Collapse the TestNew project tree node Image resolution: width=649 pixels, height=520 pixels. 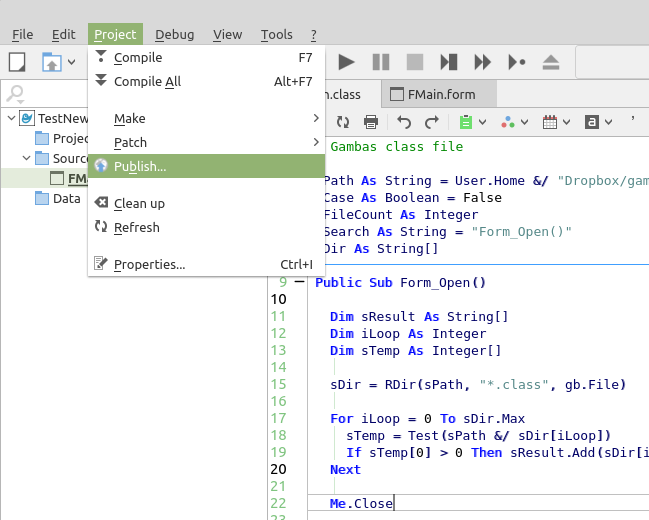(12, 118)
